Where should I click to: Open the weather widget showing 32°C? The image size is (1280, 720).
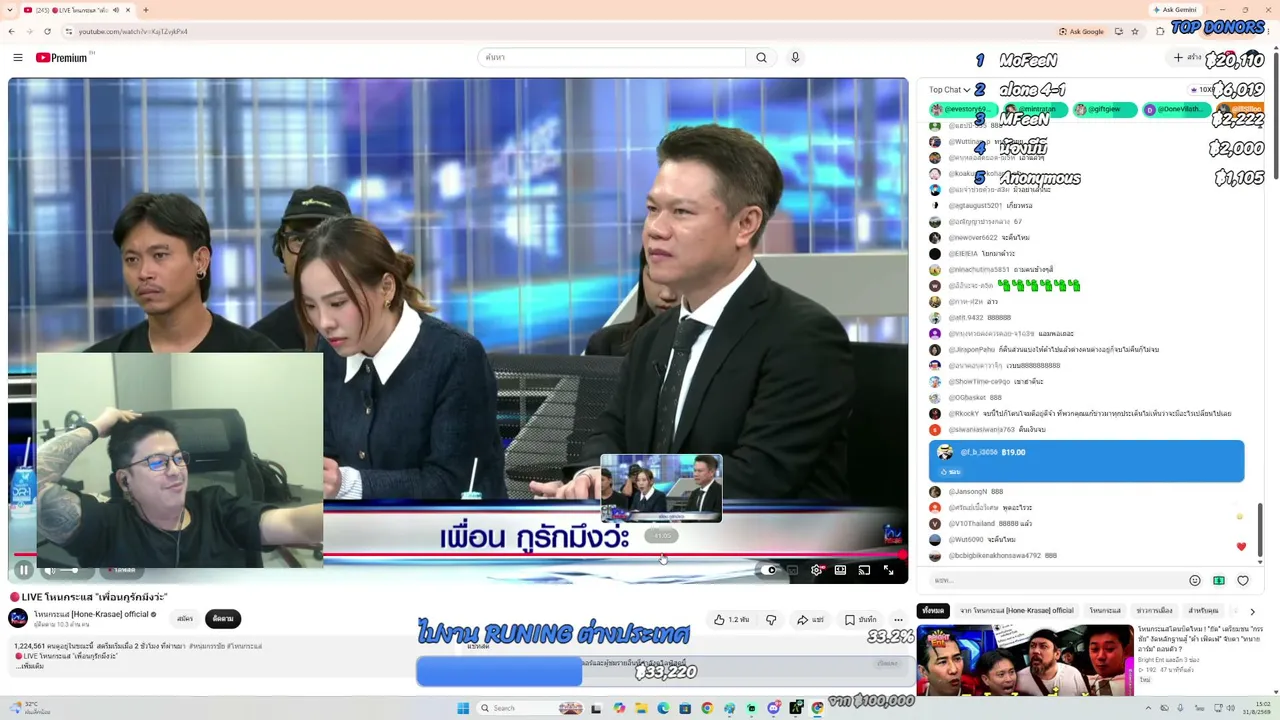point(30,708)
